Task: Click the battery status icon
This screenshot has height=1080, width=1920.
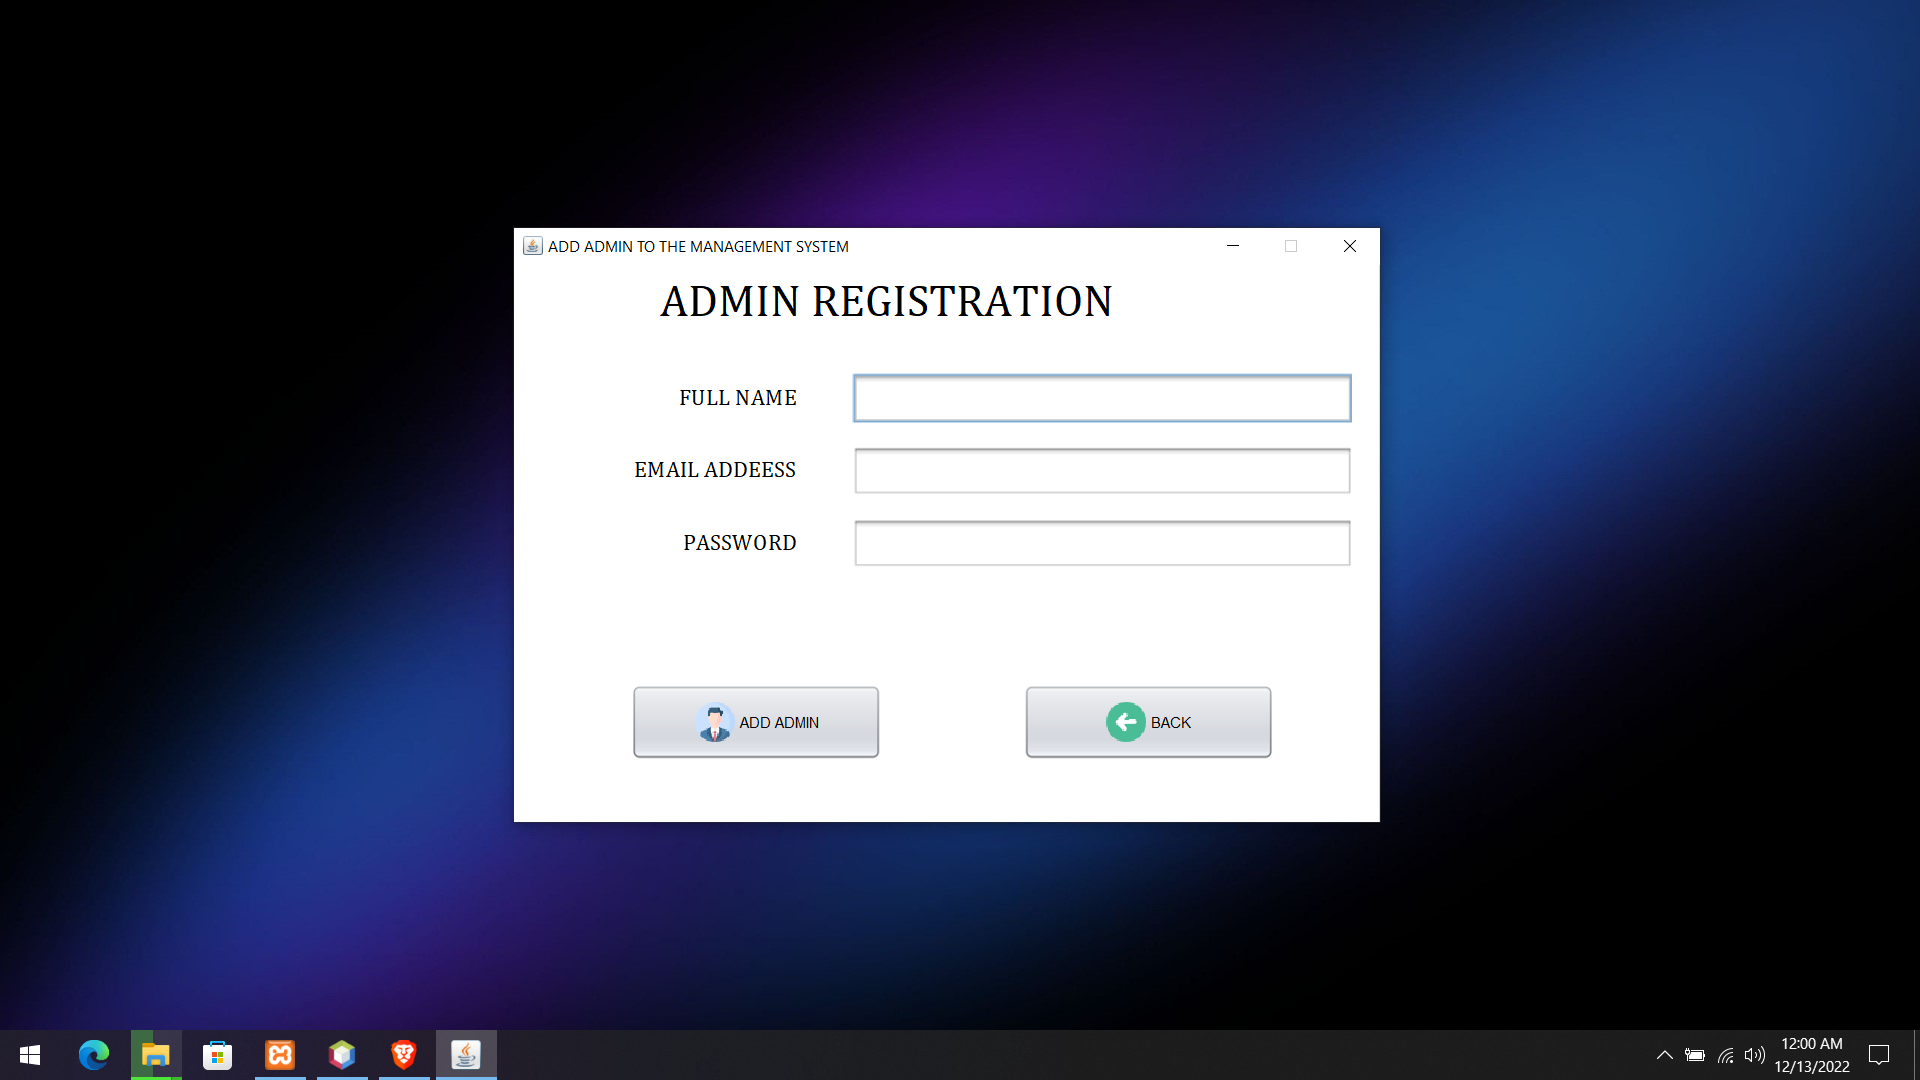Action: click(1695, 1055)
